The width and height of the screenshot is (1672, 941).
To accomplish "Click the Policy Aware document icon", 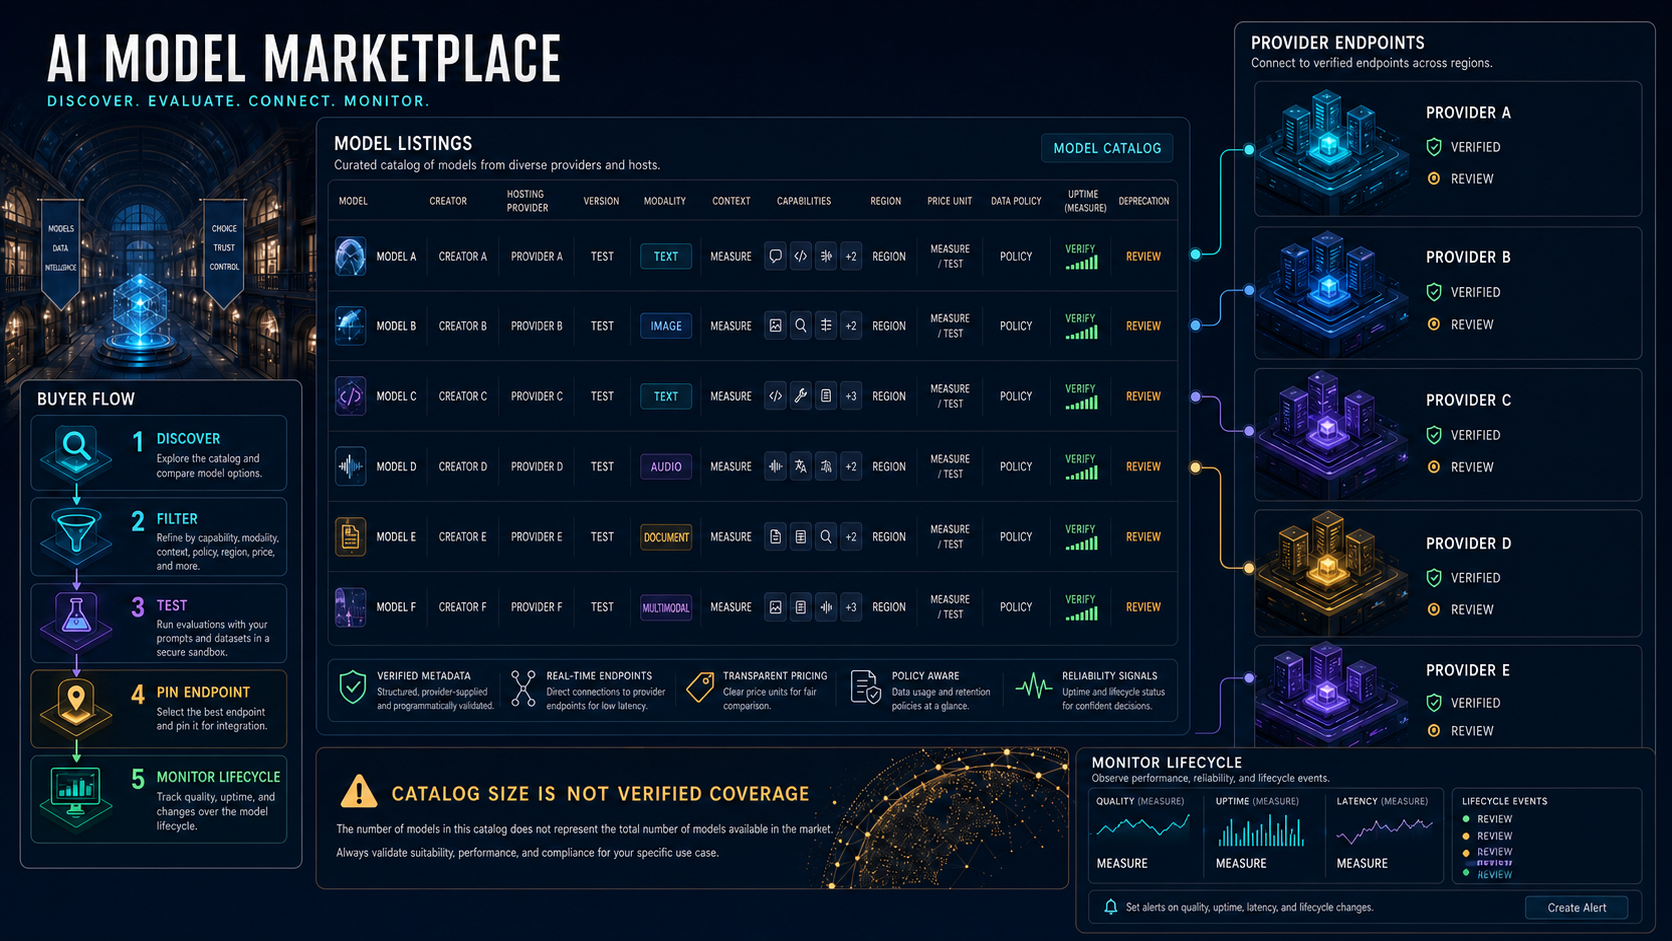I will (865, 688).
